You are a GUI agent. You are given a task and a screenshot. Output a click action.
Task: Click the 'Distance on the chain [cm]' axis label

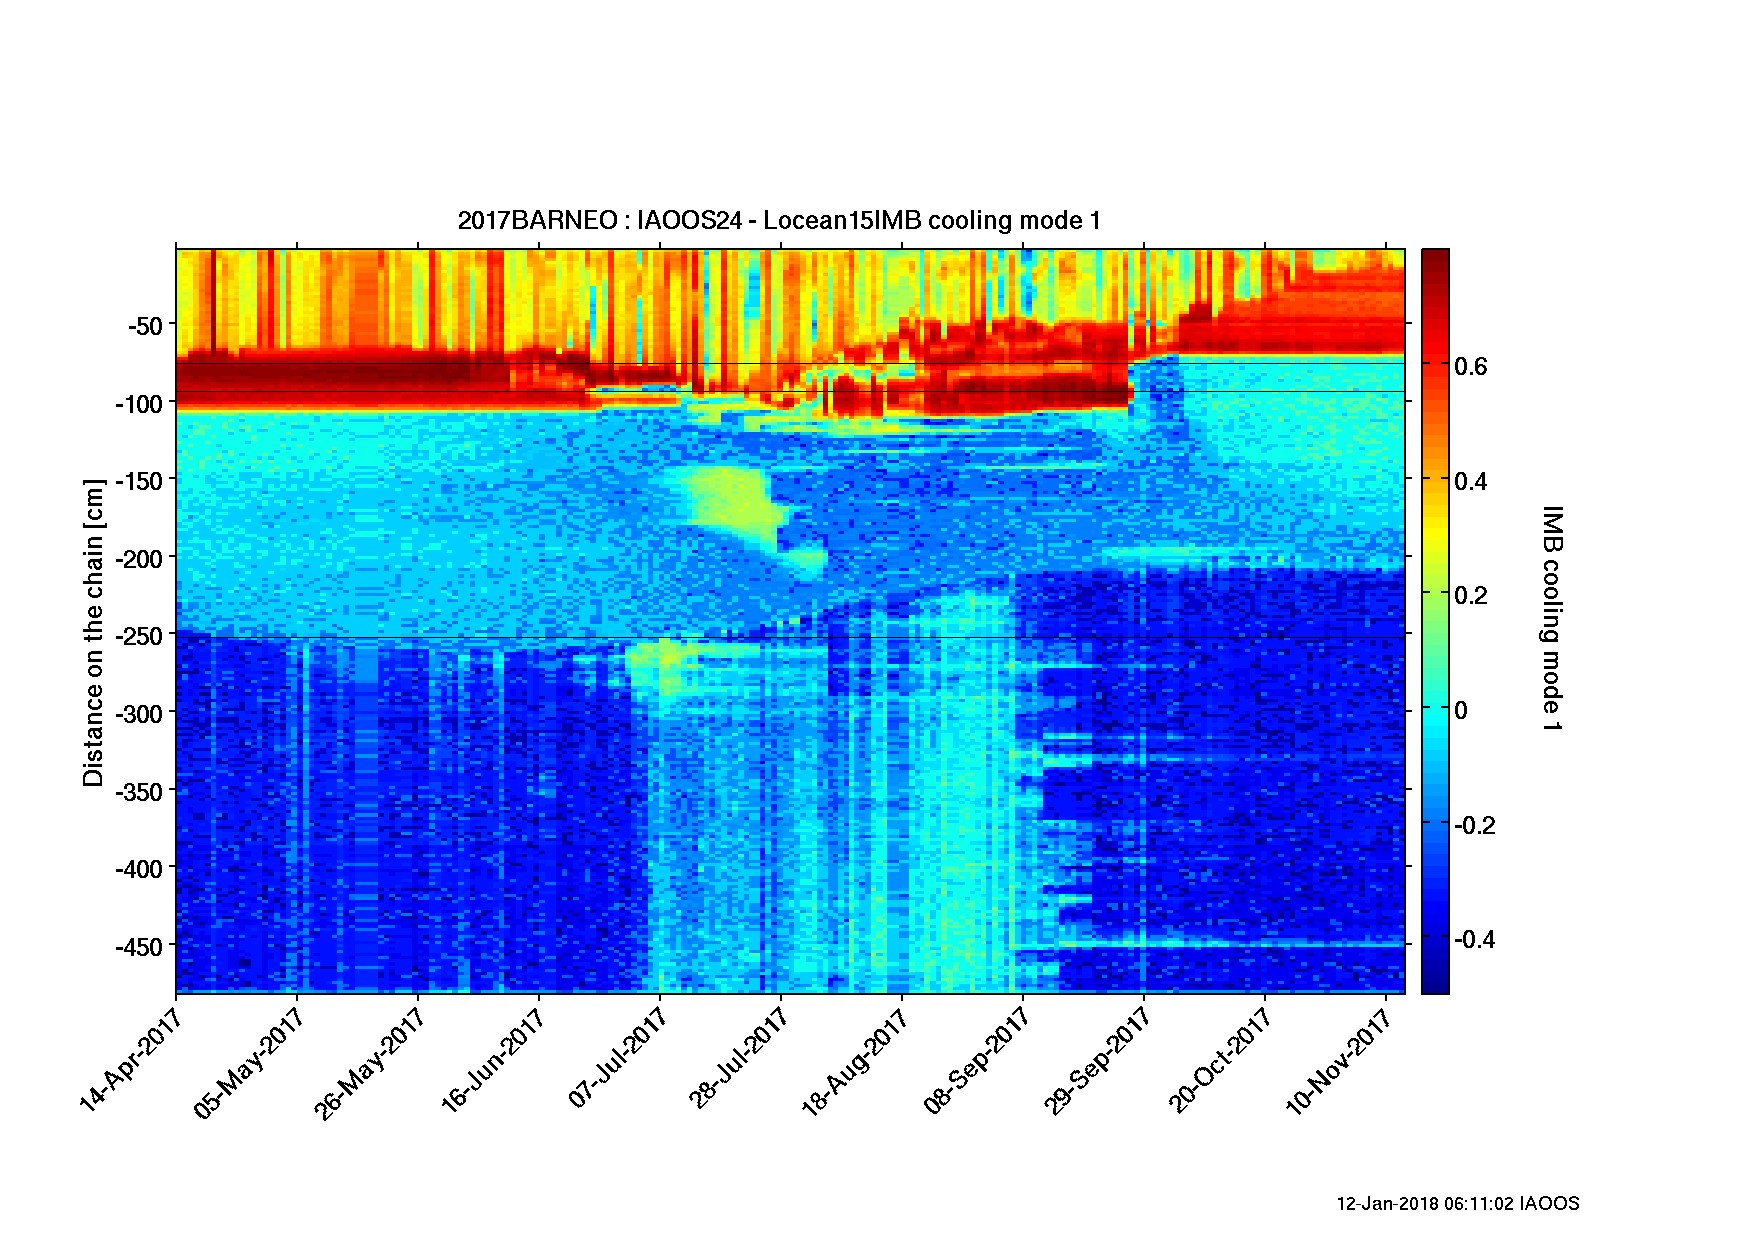point(93,633)
